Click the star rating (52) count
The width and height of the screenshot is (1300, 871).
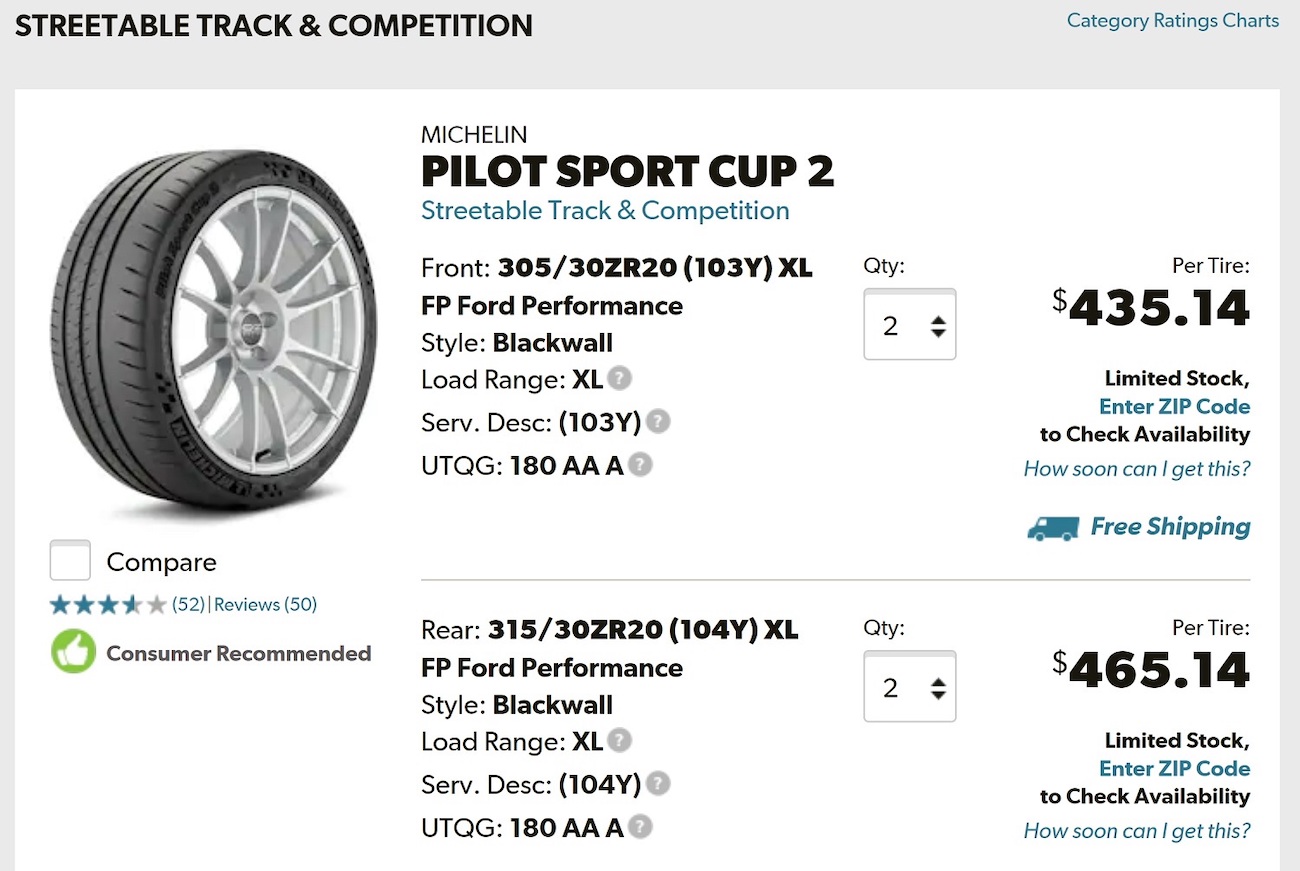point(187,604)
